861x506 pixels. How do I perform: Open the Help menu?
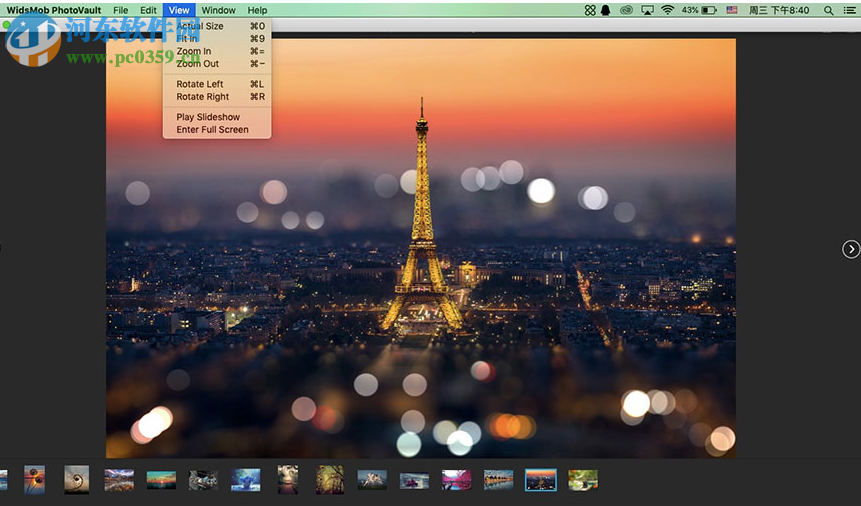[x=257, y=10]
